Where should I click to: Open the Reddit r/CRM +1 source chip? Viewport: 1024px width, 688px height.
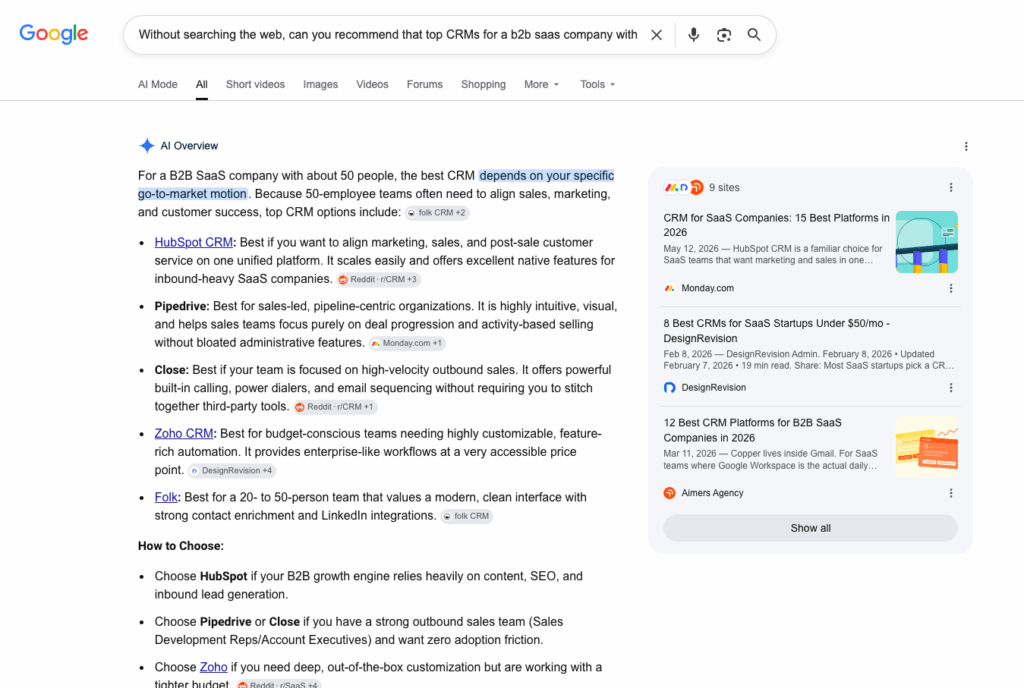pyautogui.click(x=335, y=407)
